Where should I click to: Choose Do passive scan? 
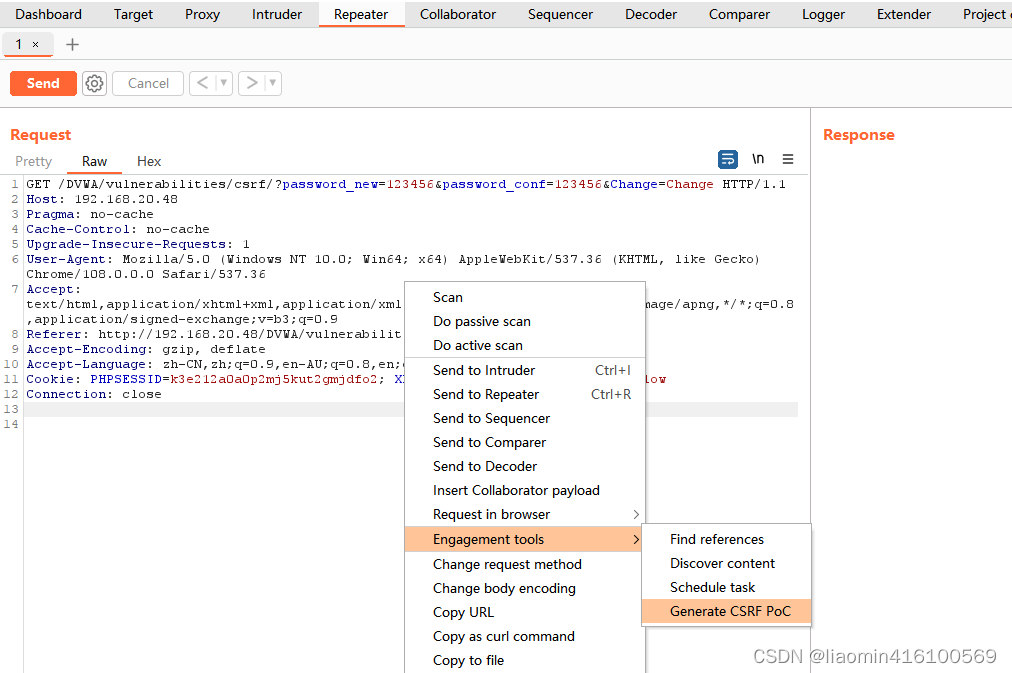(525, 321)
